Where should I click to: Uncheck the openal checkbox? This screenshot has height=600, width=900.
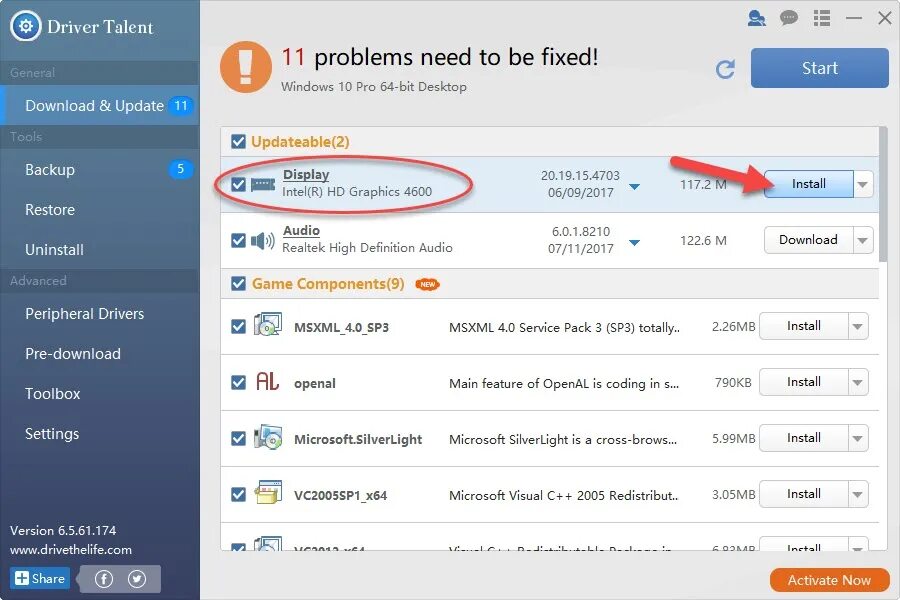(x=238, y=382)
